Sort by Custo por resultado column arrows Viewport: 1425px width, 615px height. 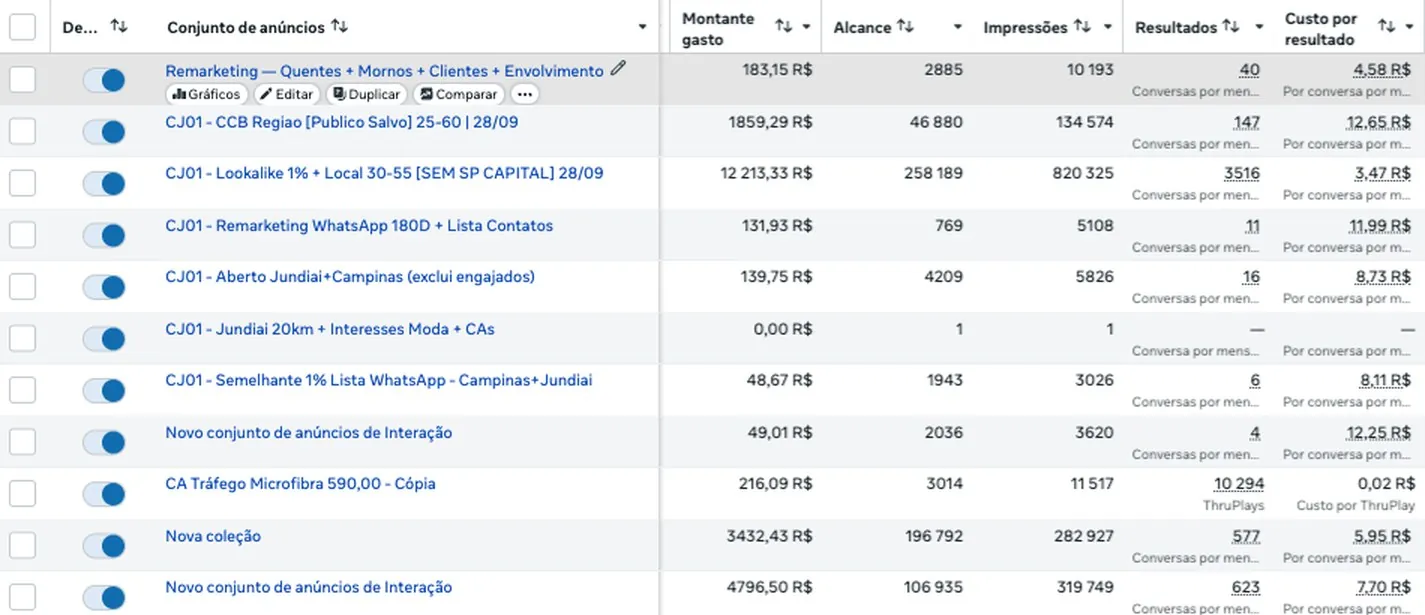coord(1386,27)
